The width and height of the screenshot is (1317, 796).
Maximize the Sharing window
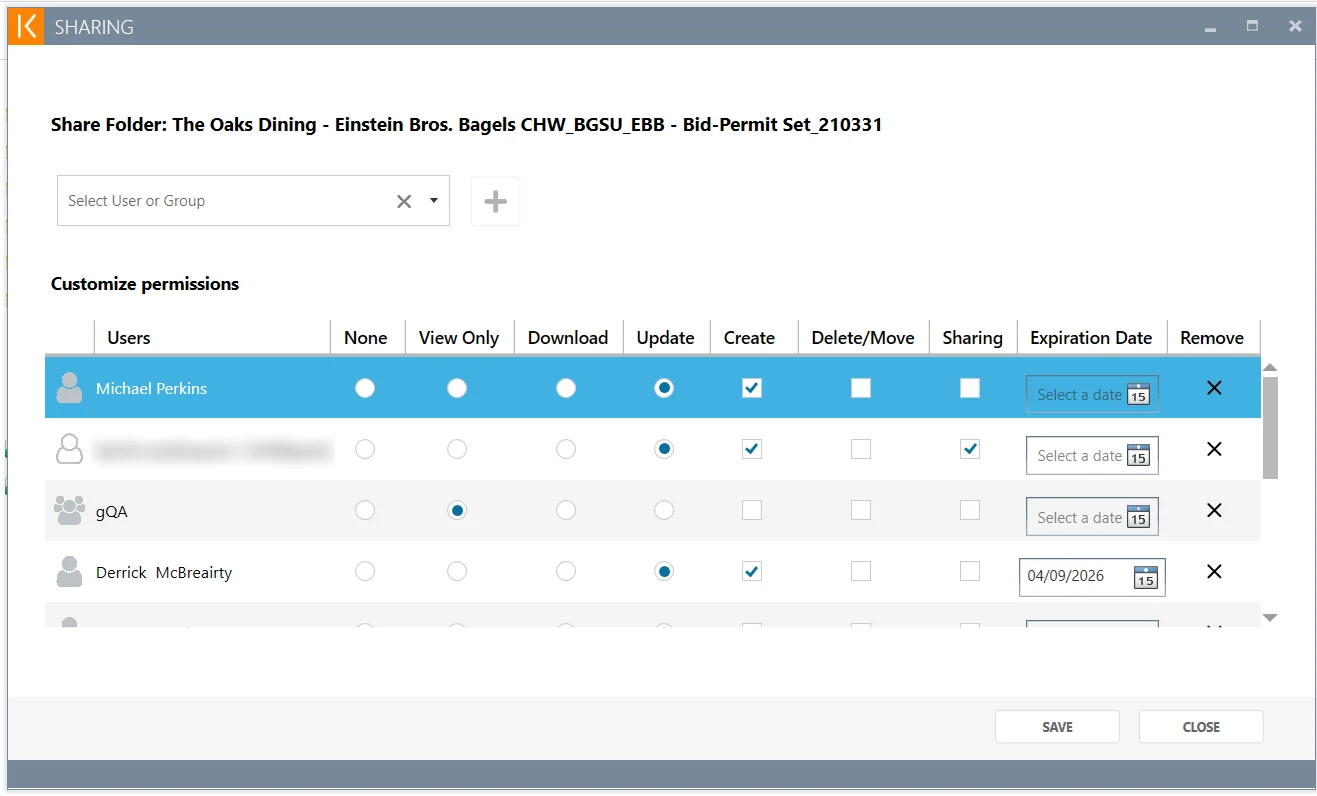tap(1252, 26)
